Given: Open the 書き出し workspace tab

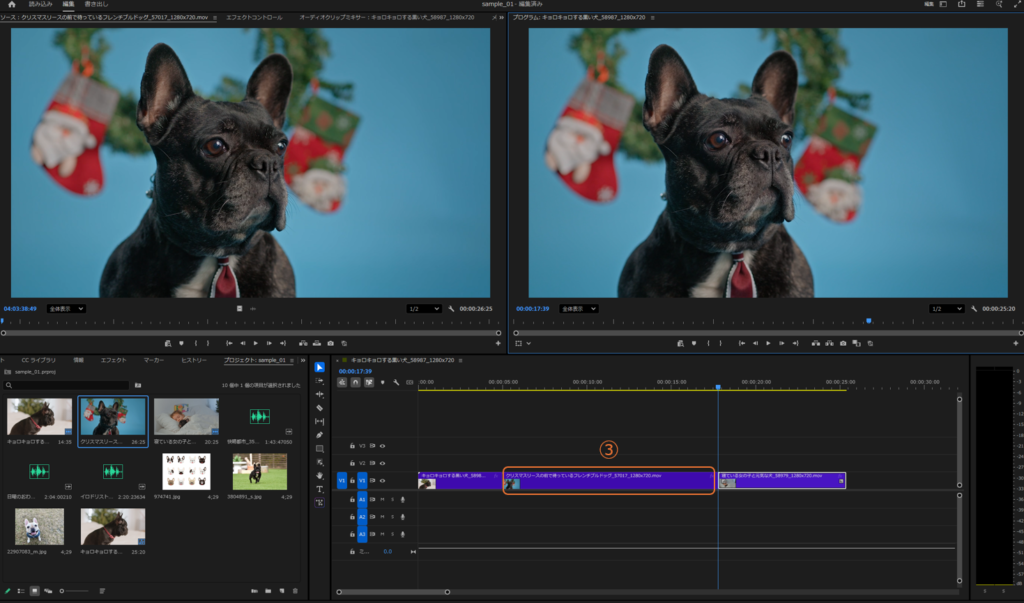Looking at the screenshot, I should pyautogui.click(x=96, y=5).
